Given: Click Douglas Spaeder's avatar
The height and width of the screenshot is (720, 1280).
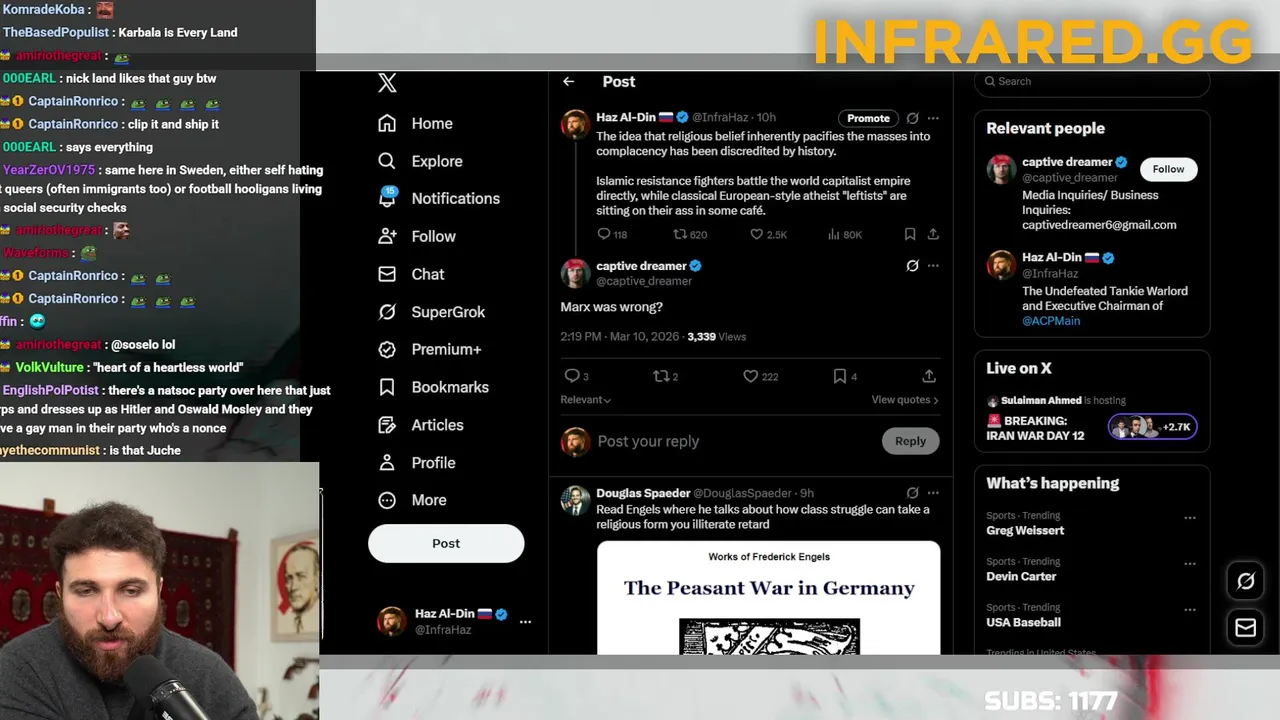Looking at the screenshot, I should (575, 500).
